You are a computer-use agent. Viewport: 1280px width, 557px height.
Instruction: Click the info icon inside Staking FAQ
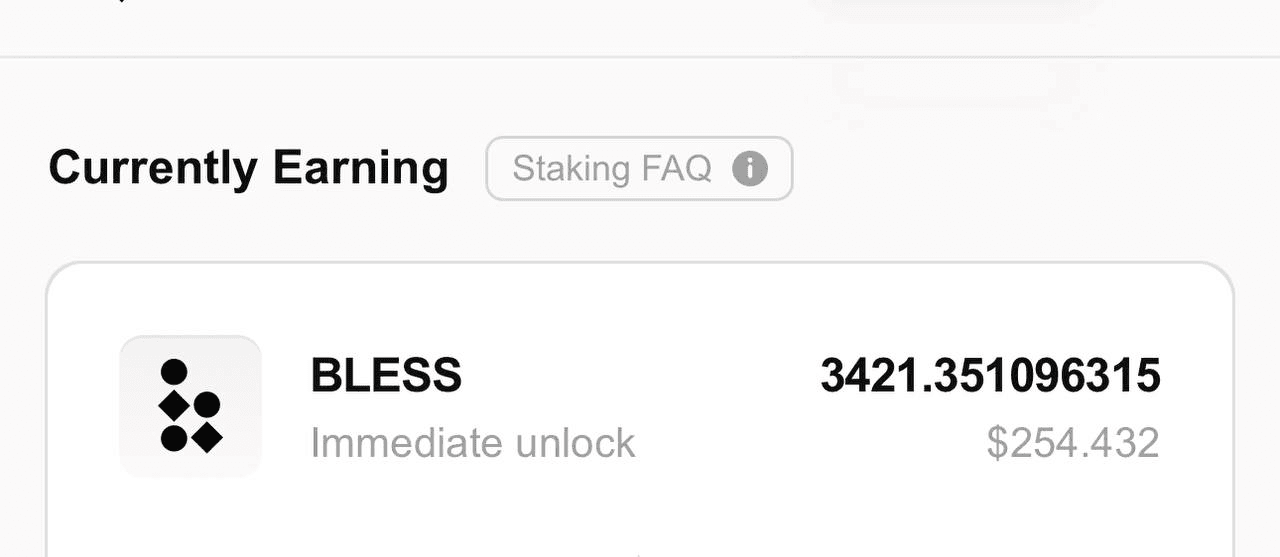[750, 168]
